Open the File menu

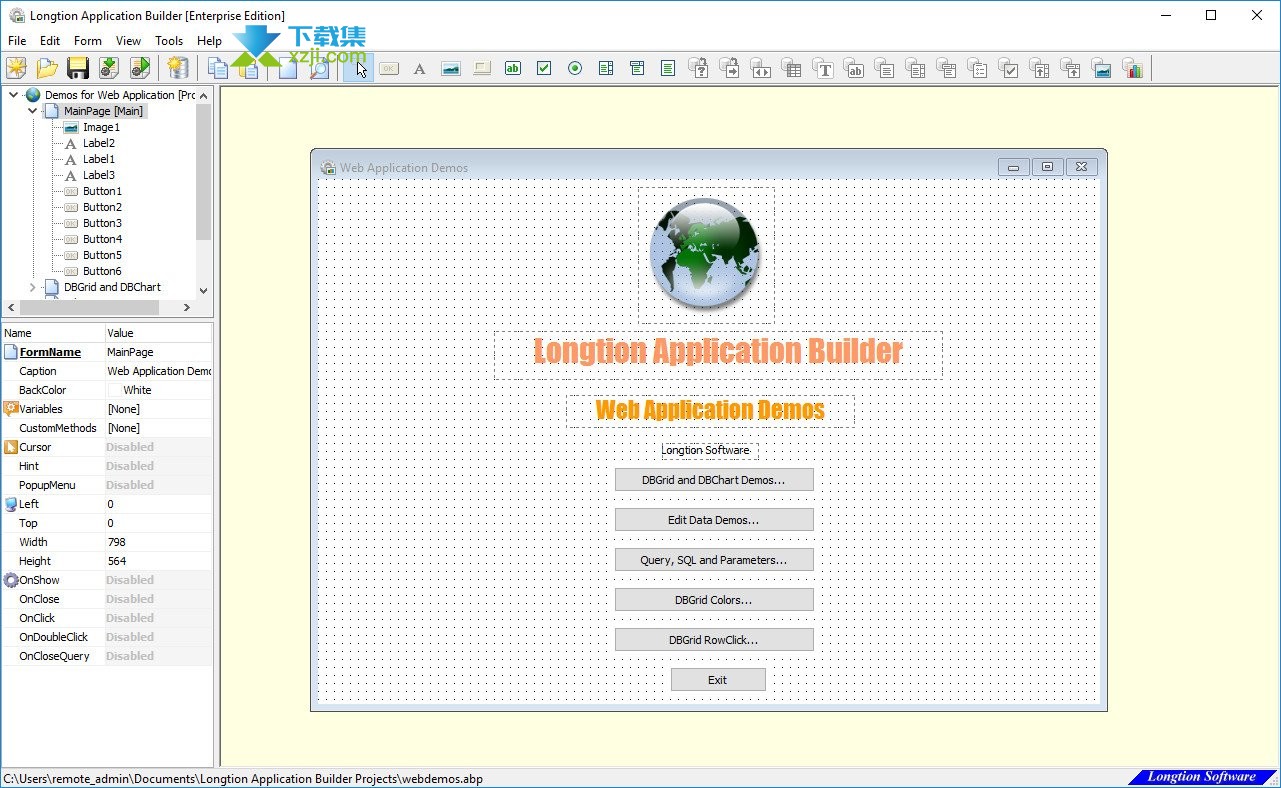(17, 41)
